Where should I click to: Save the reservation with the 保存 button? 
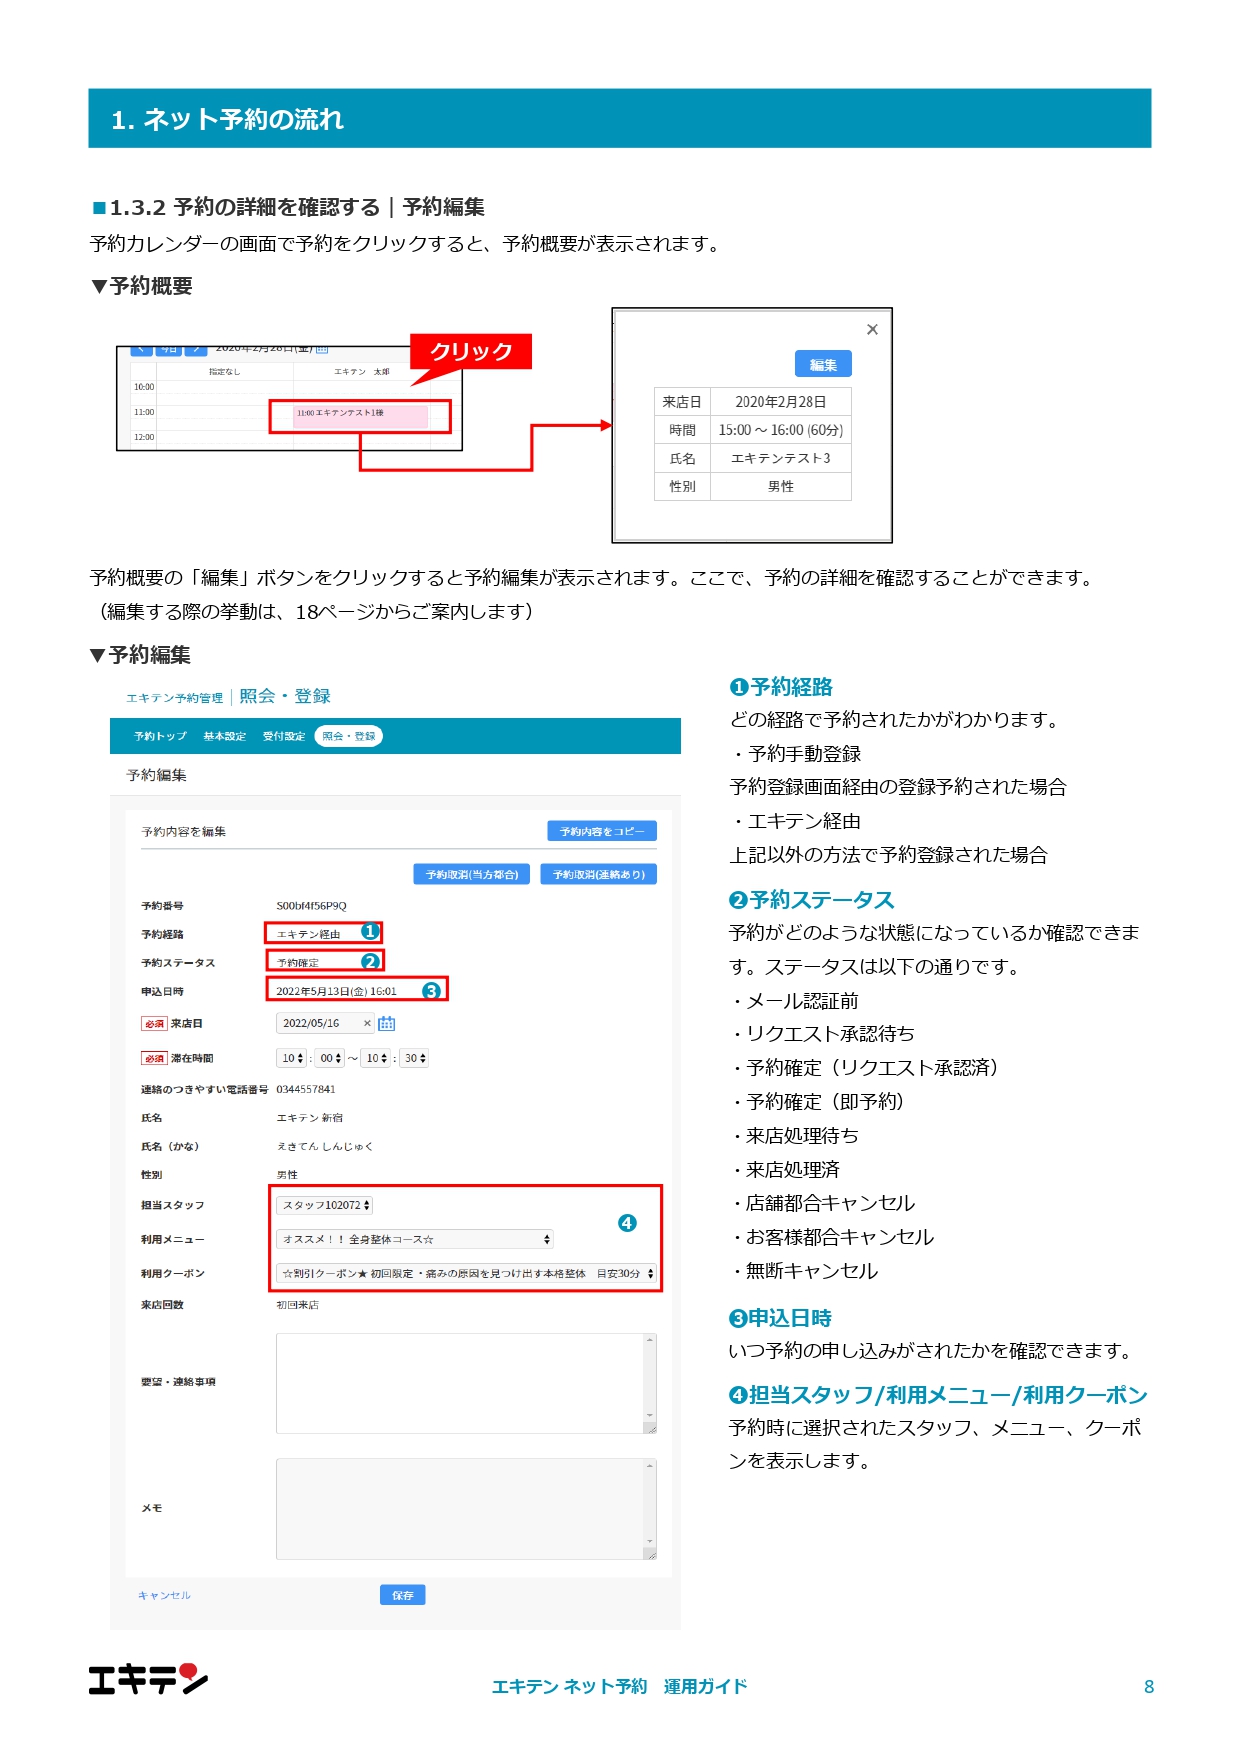point(403,1595)
